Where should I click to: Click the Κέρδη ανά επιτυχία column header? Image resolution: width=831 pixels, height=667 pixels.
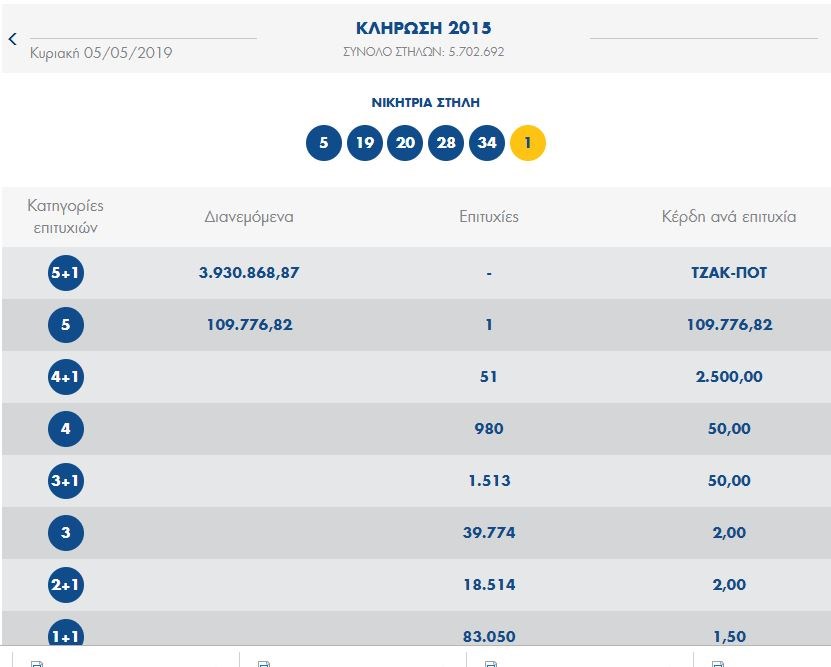pos(729,216)
